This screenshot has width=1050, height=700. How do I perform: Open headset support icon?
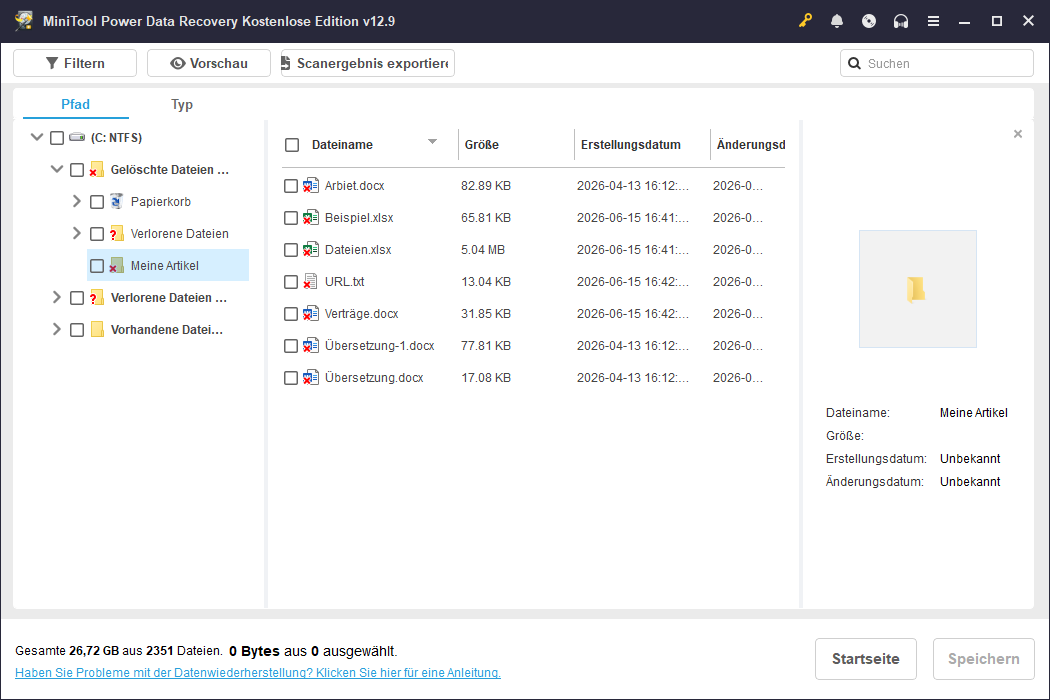[901, 21]
